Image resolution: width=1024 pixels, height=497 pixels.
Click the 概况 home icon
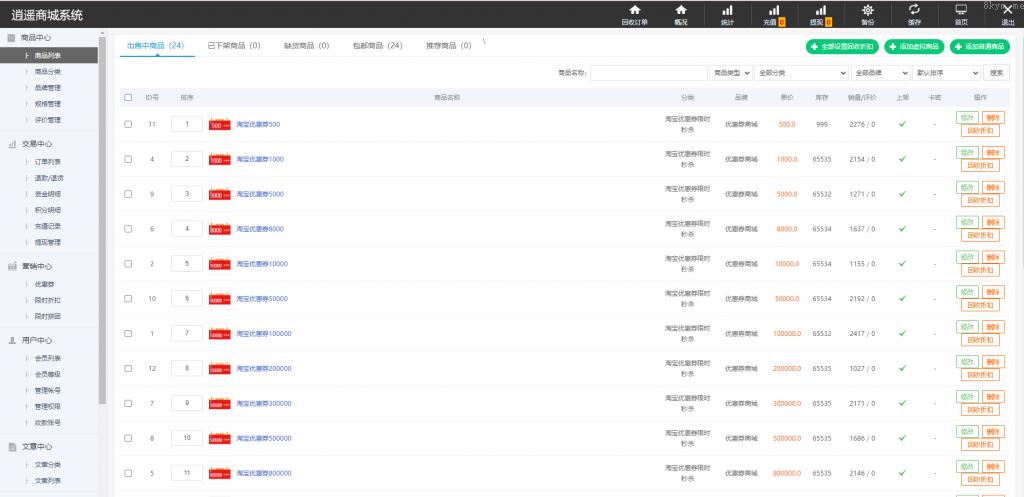coord(681,14)
